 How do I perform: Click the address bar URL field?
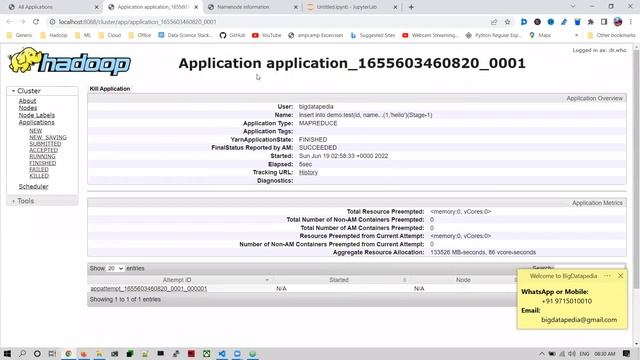[x=269, y=22]
